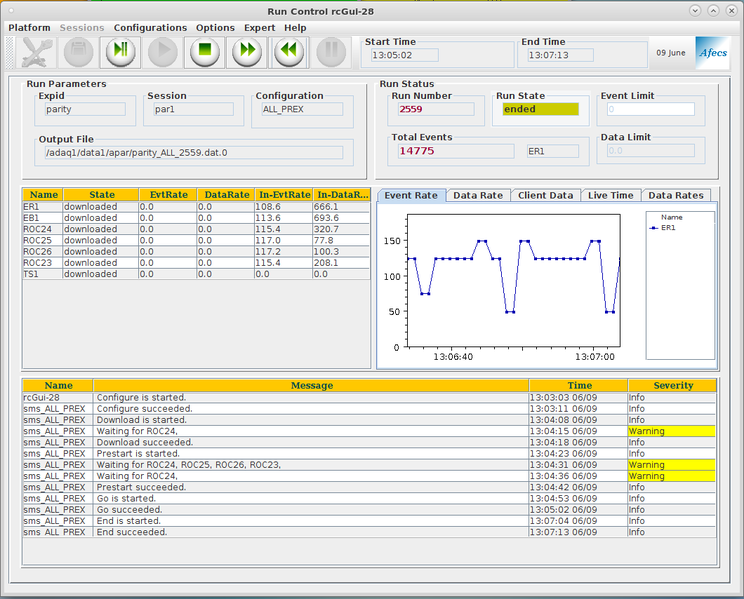Click the Message column header in log table
The image size is (744, 599).
[311, 385]
